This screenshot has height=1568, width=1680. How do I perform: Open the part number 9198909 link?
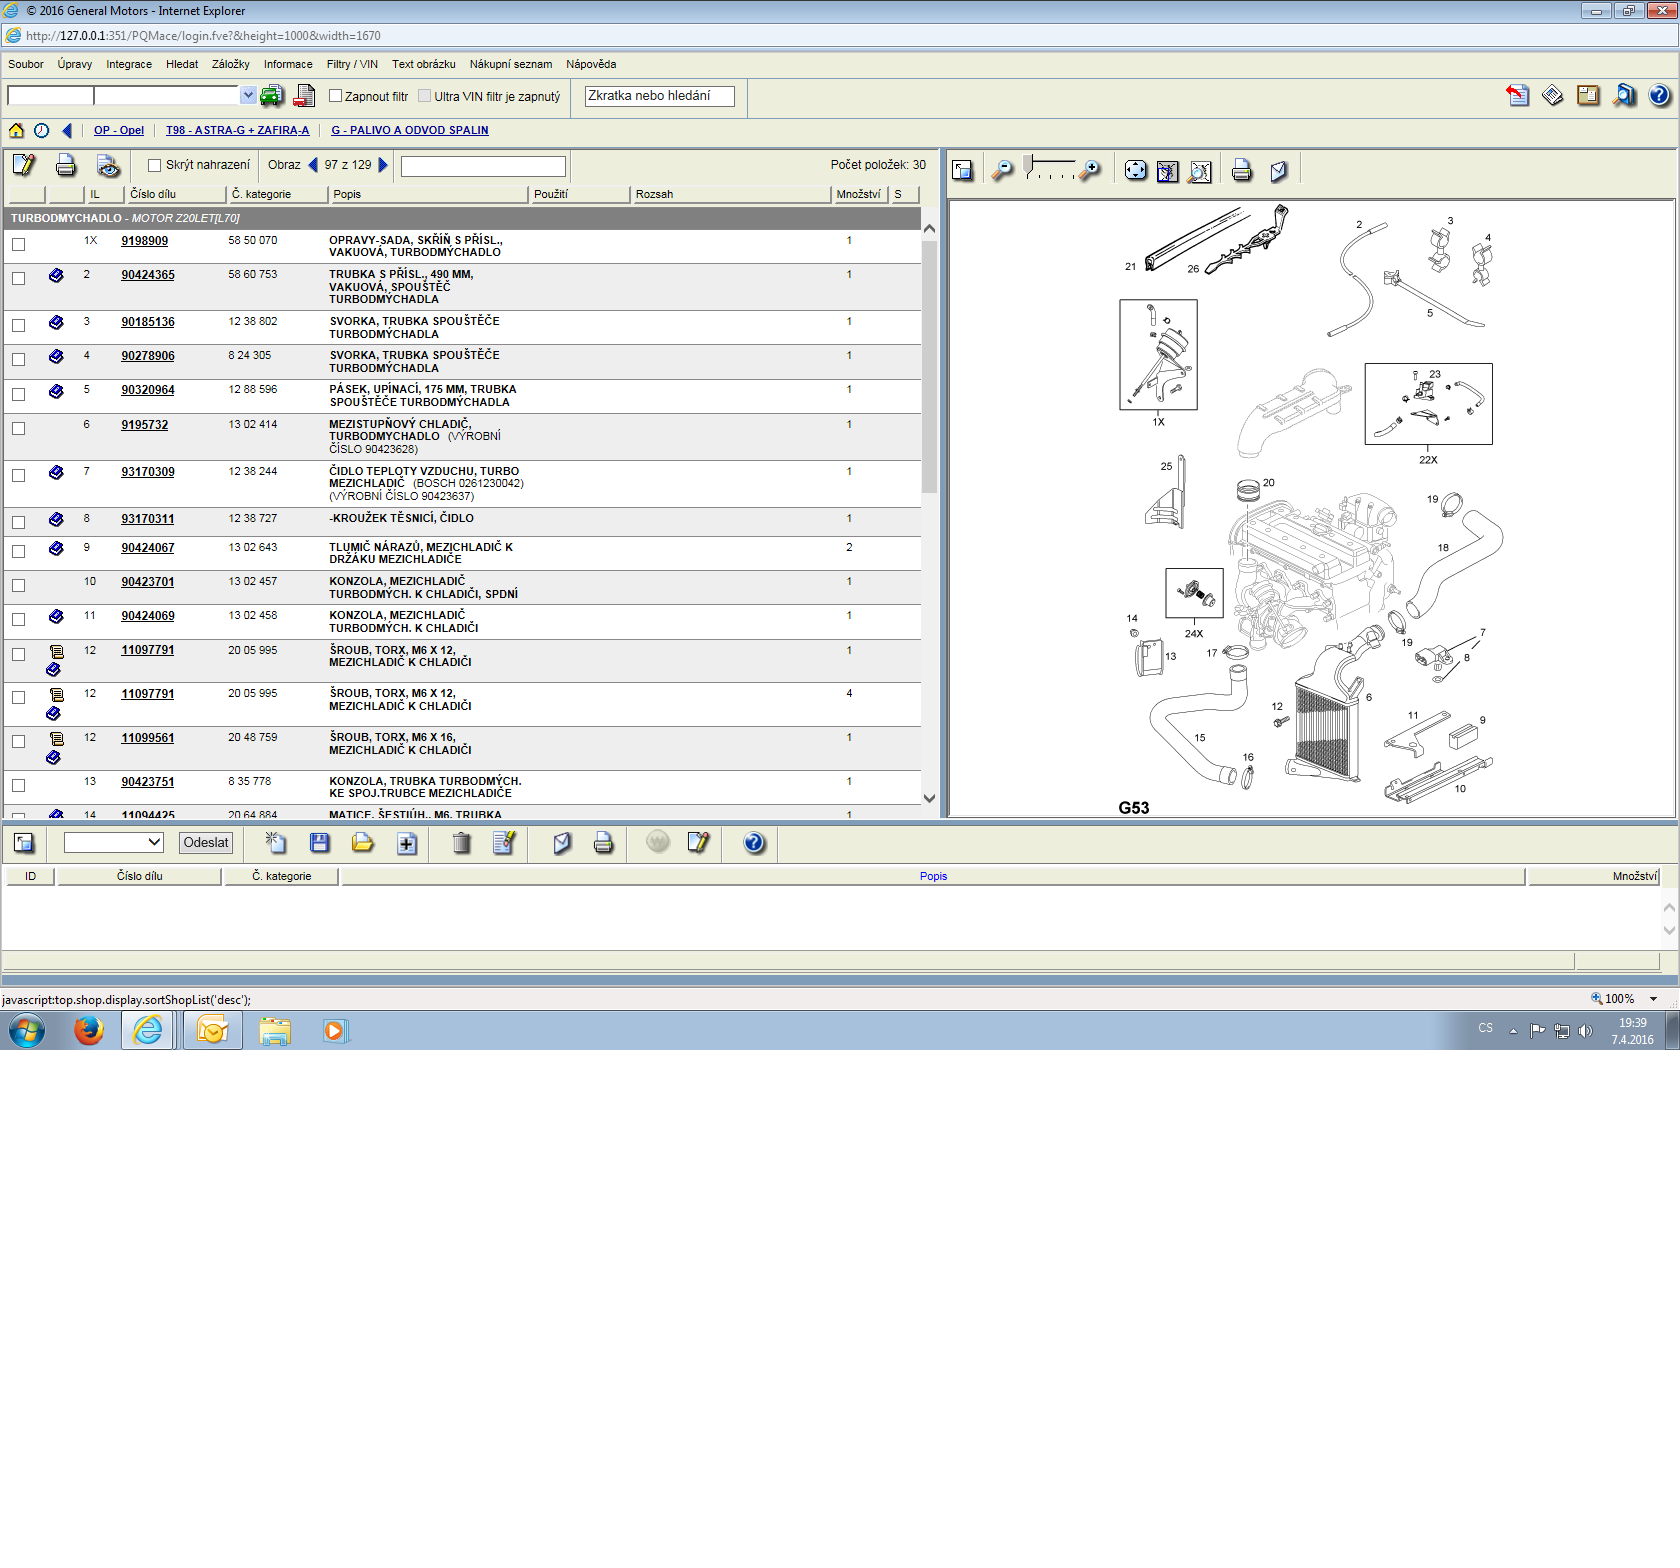pyautogui.click(x=144, y=241)
